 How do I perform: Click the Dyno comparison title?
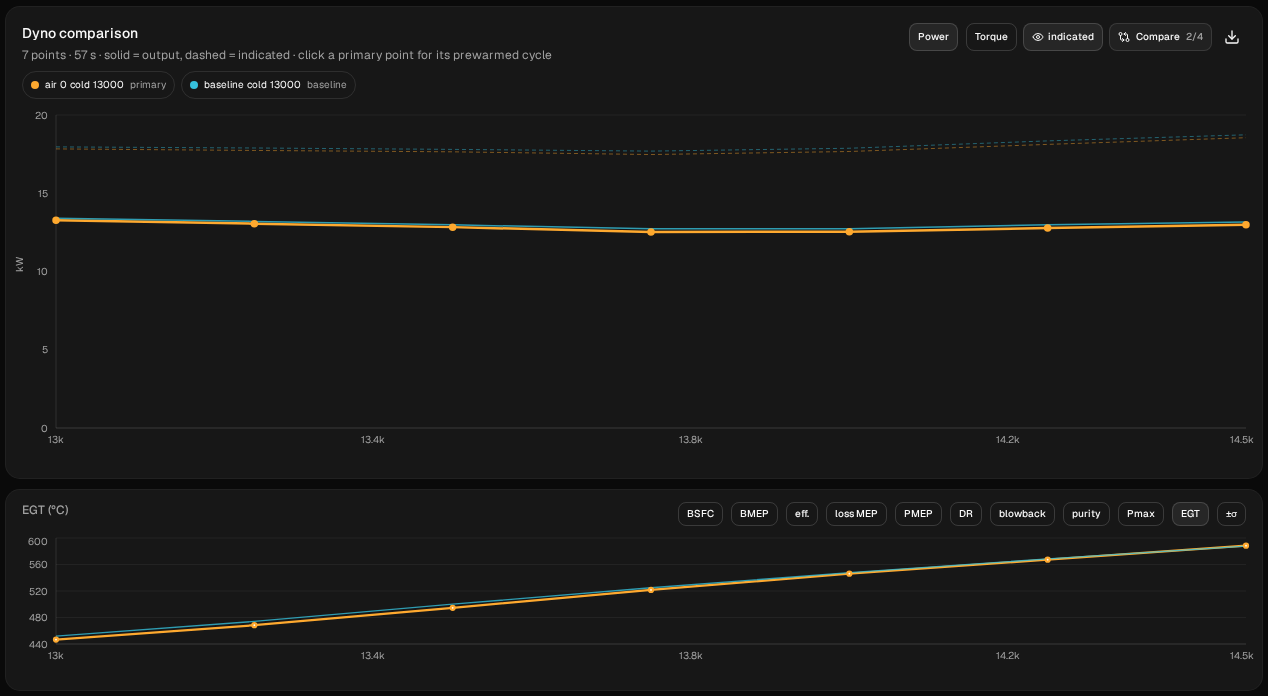pos(80,33)
